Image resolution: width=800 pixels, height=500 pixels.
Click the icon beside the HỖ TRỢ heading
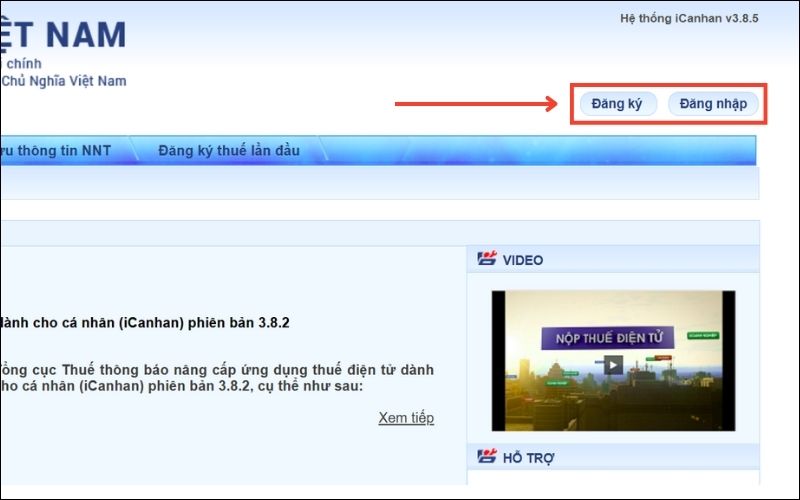click(x=487, y=457)
